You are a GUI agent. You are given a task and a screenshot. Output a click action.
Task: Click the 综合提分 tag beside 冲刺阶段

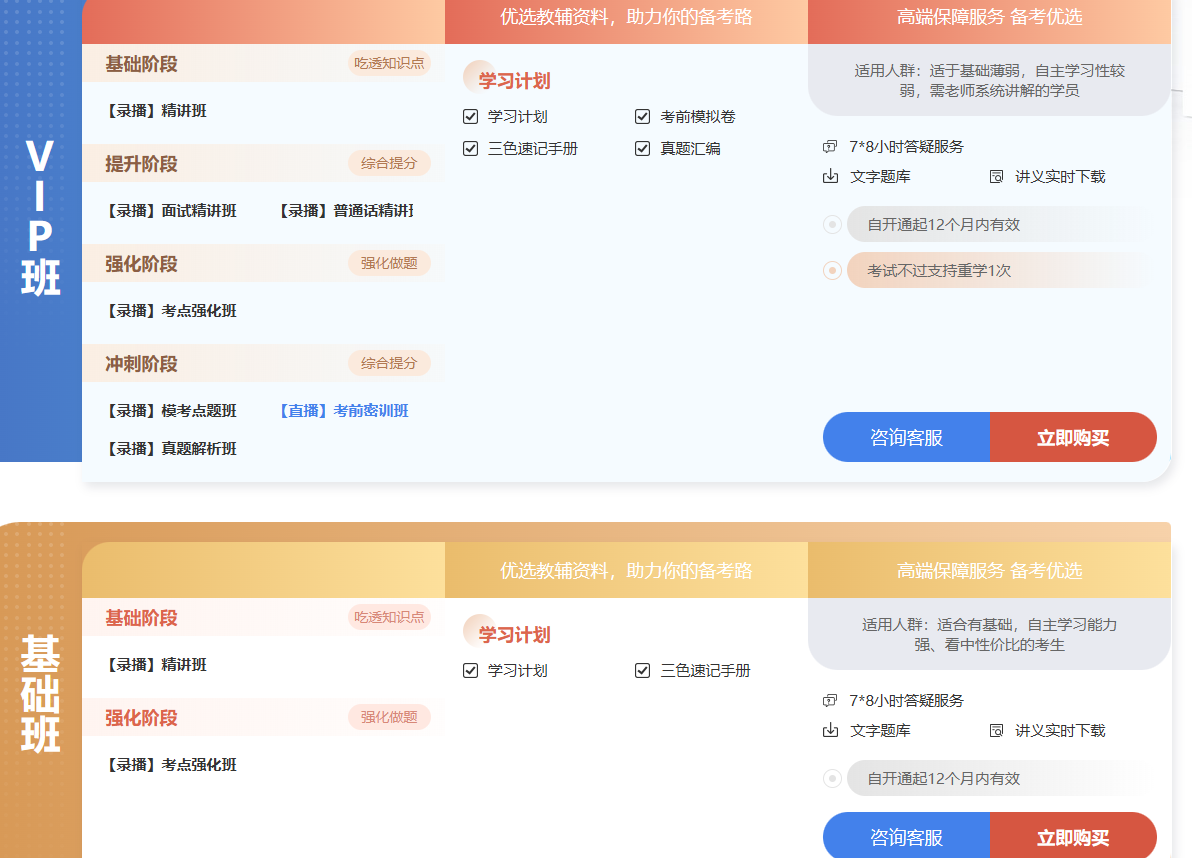[389, 363]
